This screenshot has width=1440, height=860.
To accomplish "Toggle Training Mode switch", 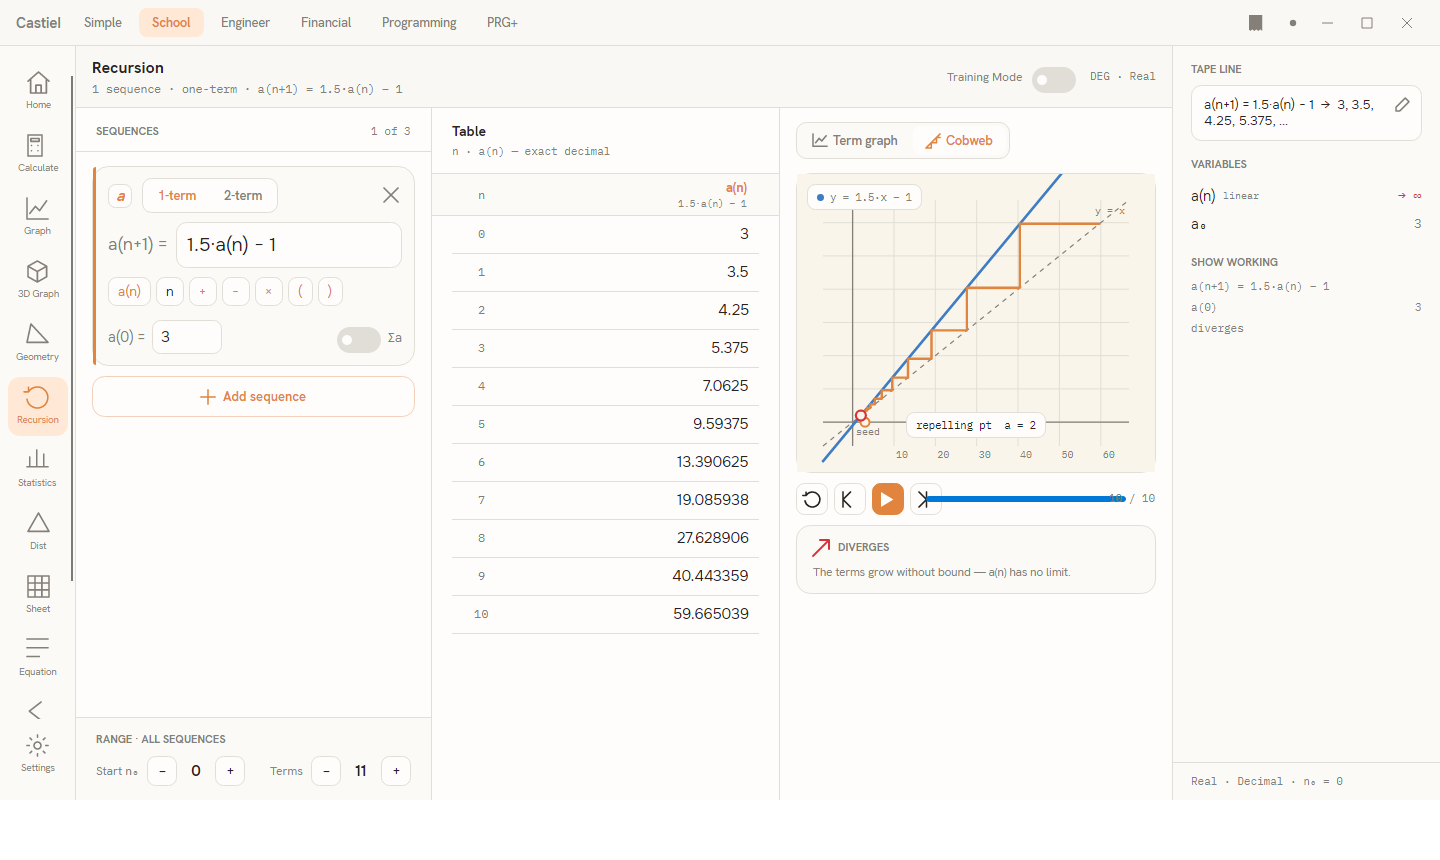I will (x=1054, y=80).
